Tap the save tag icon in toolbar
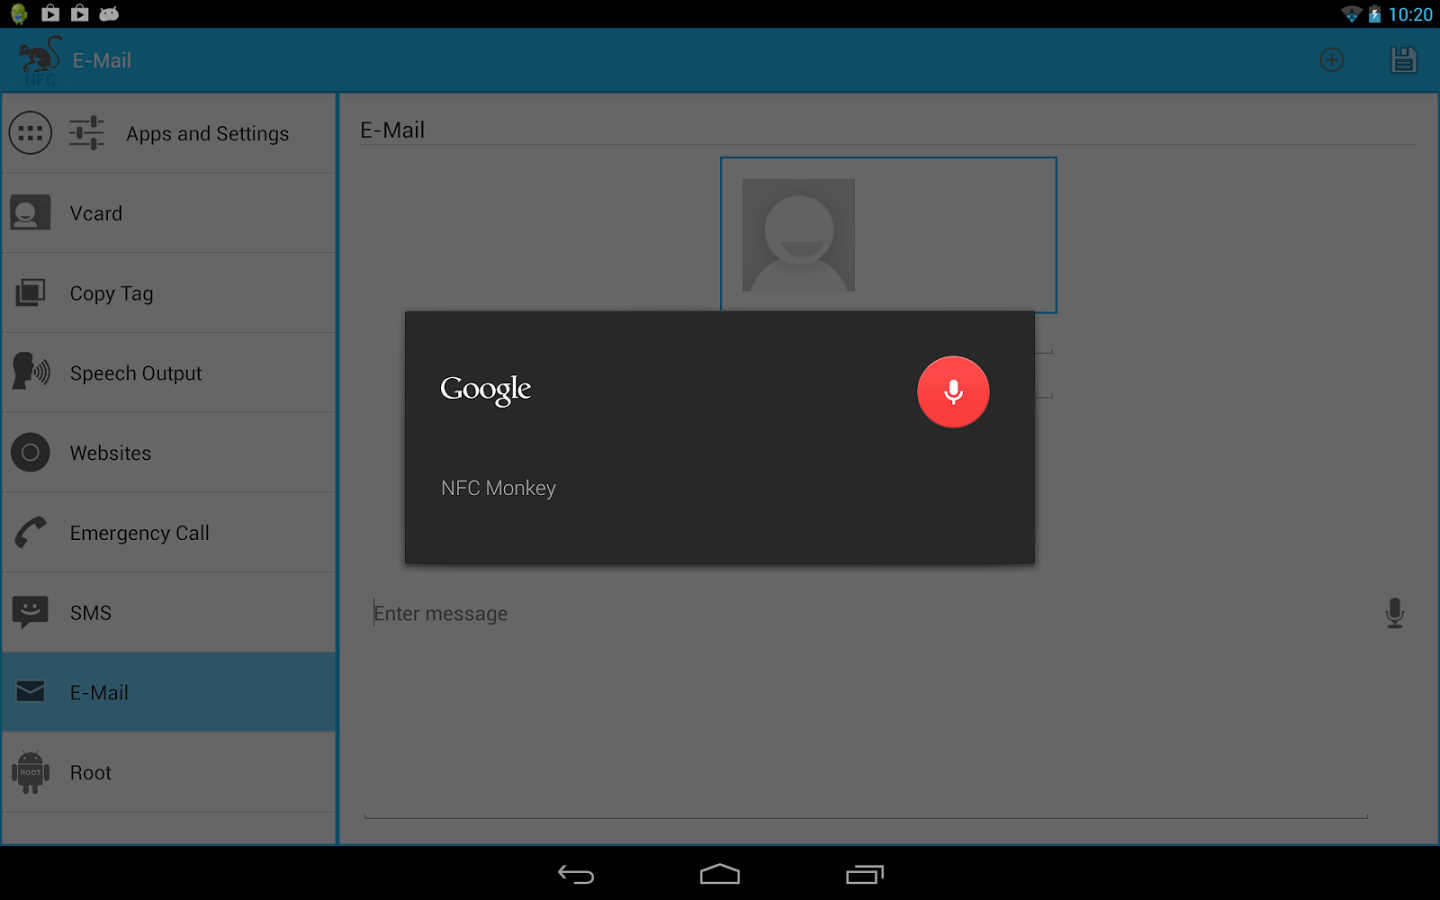The image size is (1440, 900). pyautogui.click(x=1403, y=59)
